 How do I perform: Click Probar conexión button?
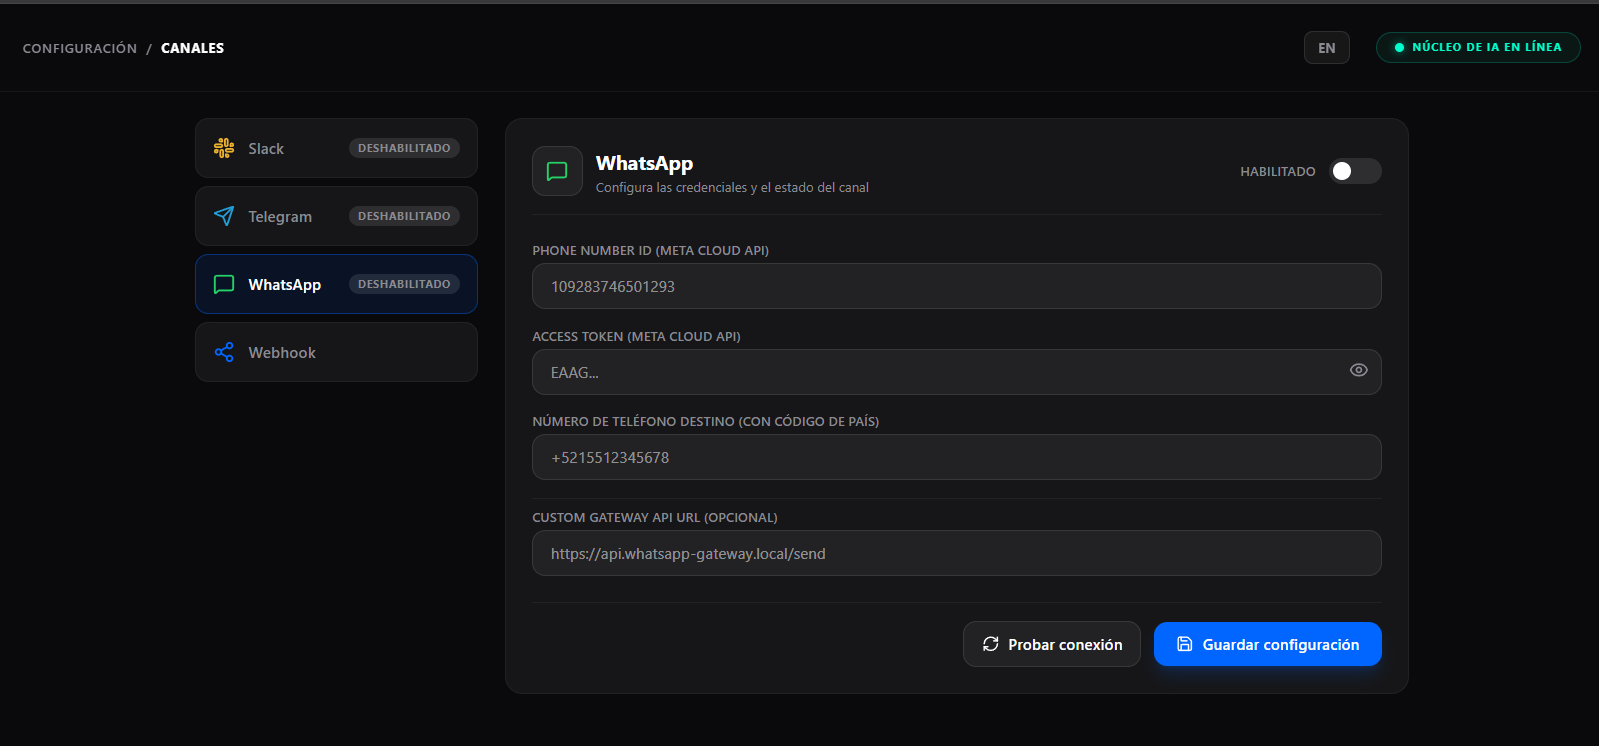point(1052,644)
